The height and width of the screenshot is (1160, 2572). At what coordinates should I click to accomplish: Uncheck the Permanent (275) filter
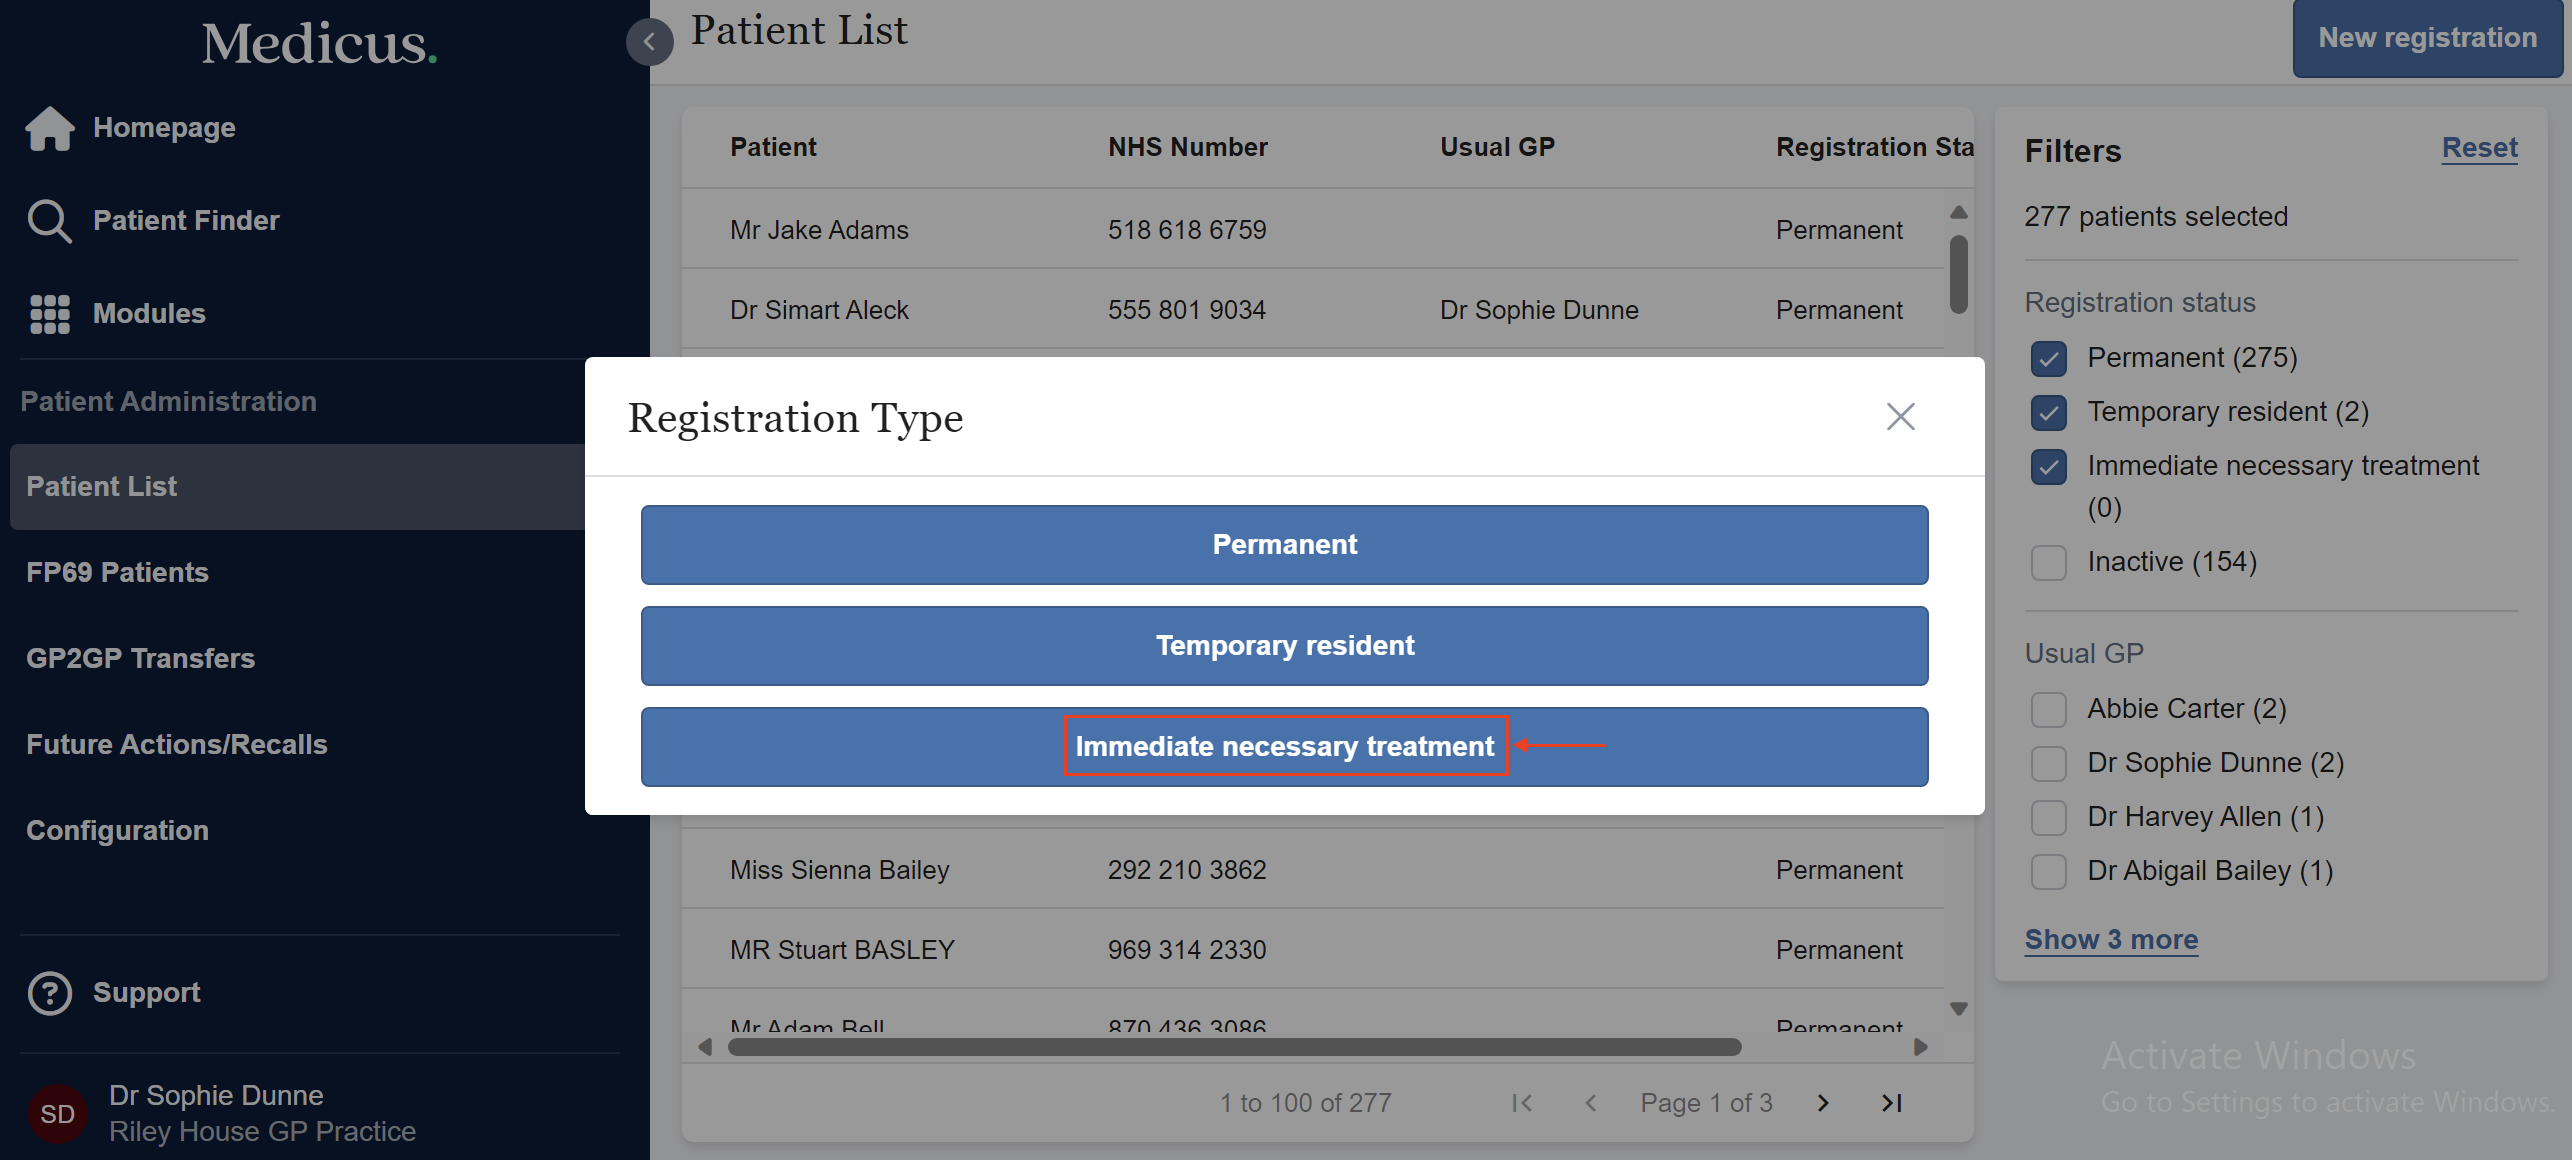[x=2048, y=359]
